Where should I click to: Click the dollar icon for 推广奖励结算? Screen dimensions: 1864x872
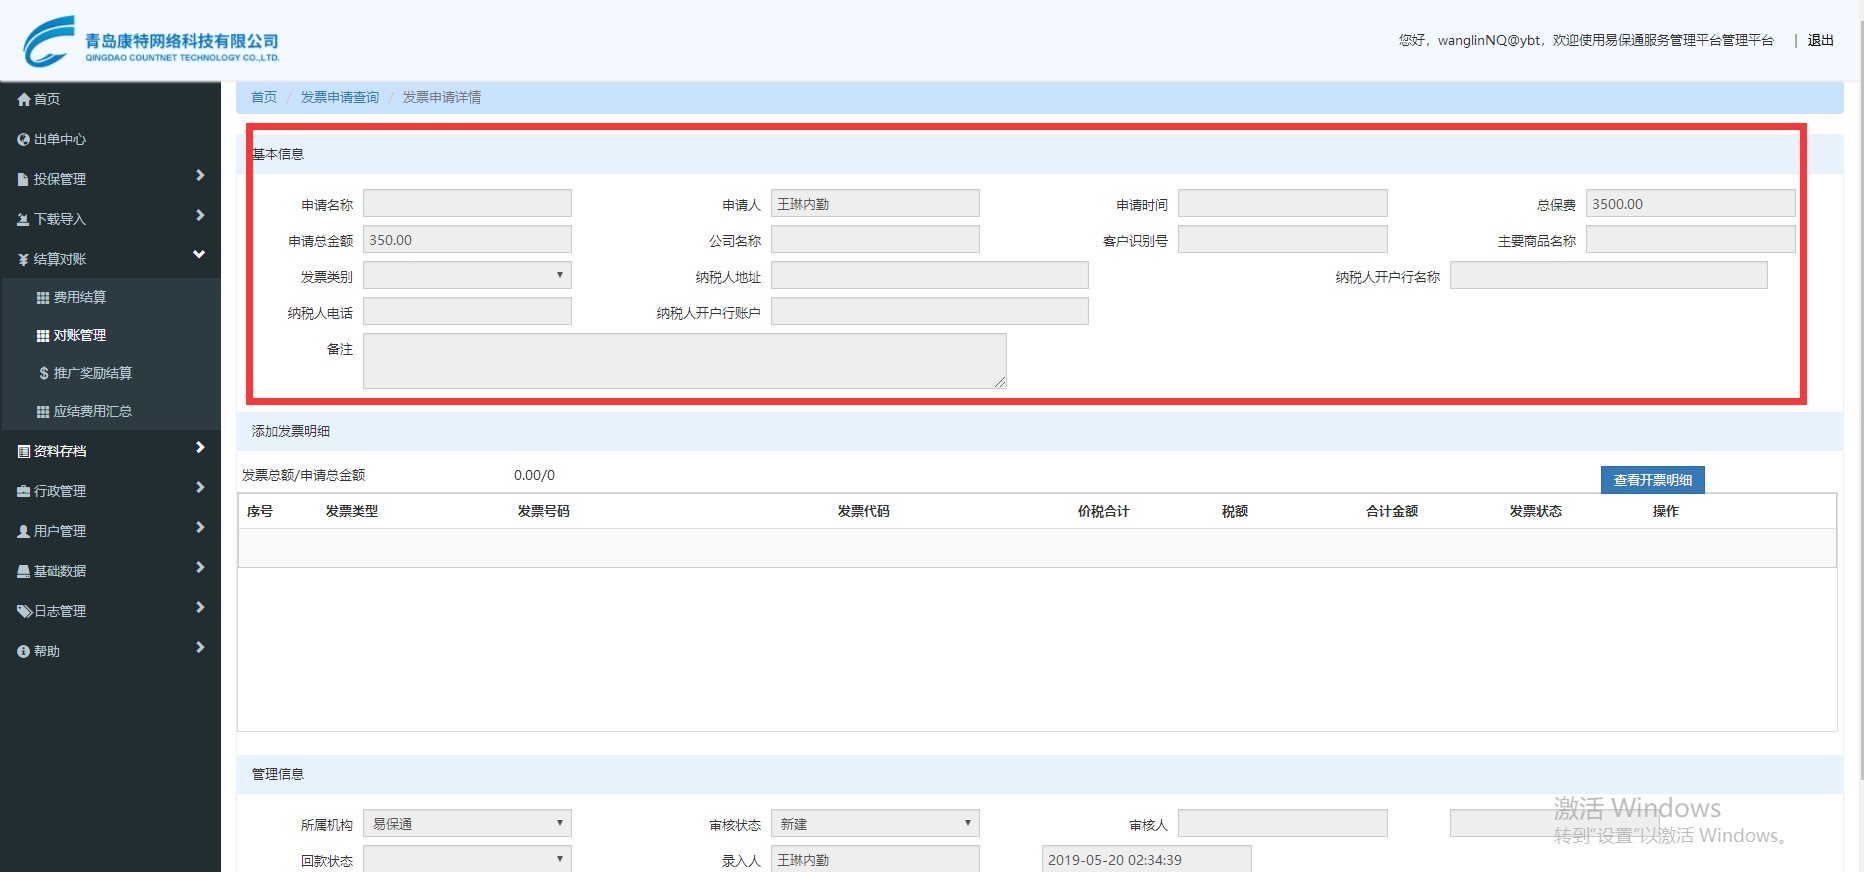click(44, 373)
